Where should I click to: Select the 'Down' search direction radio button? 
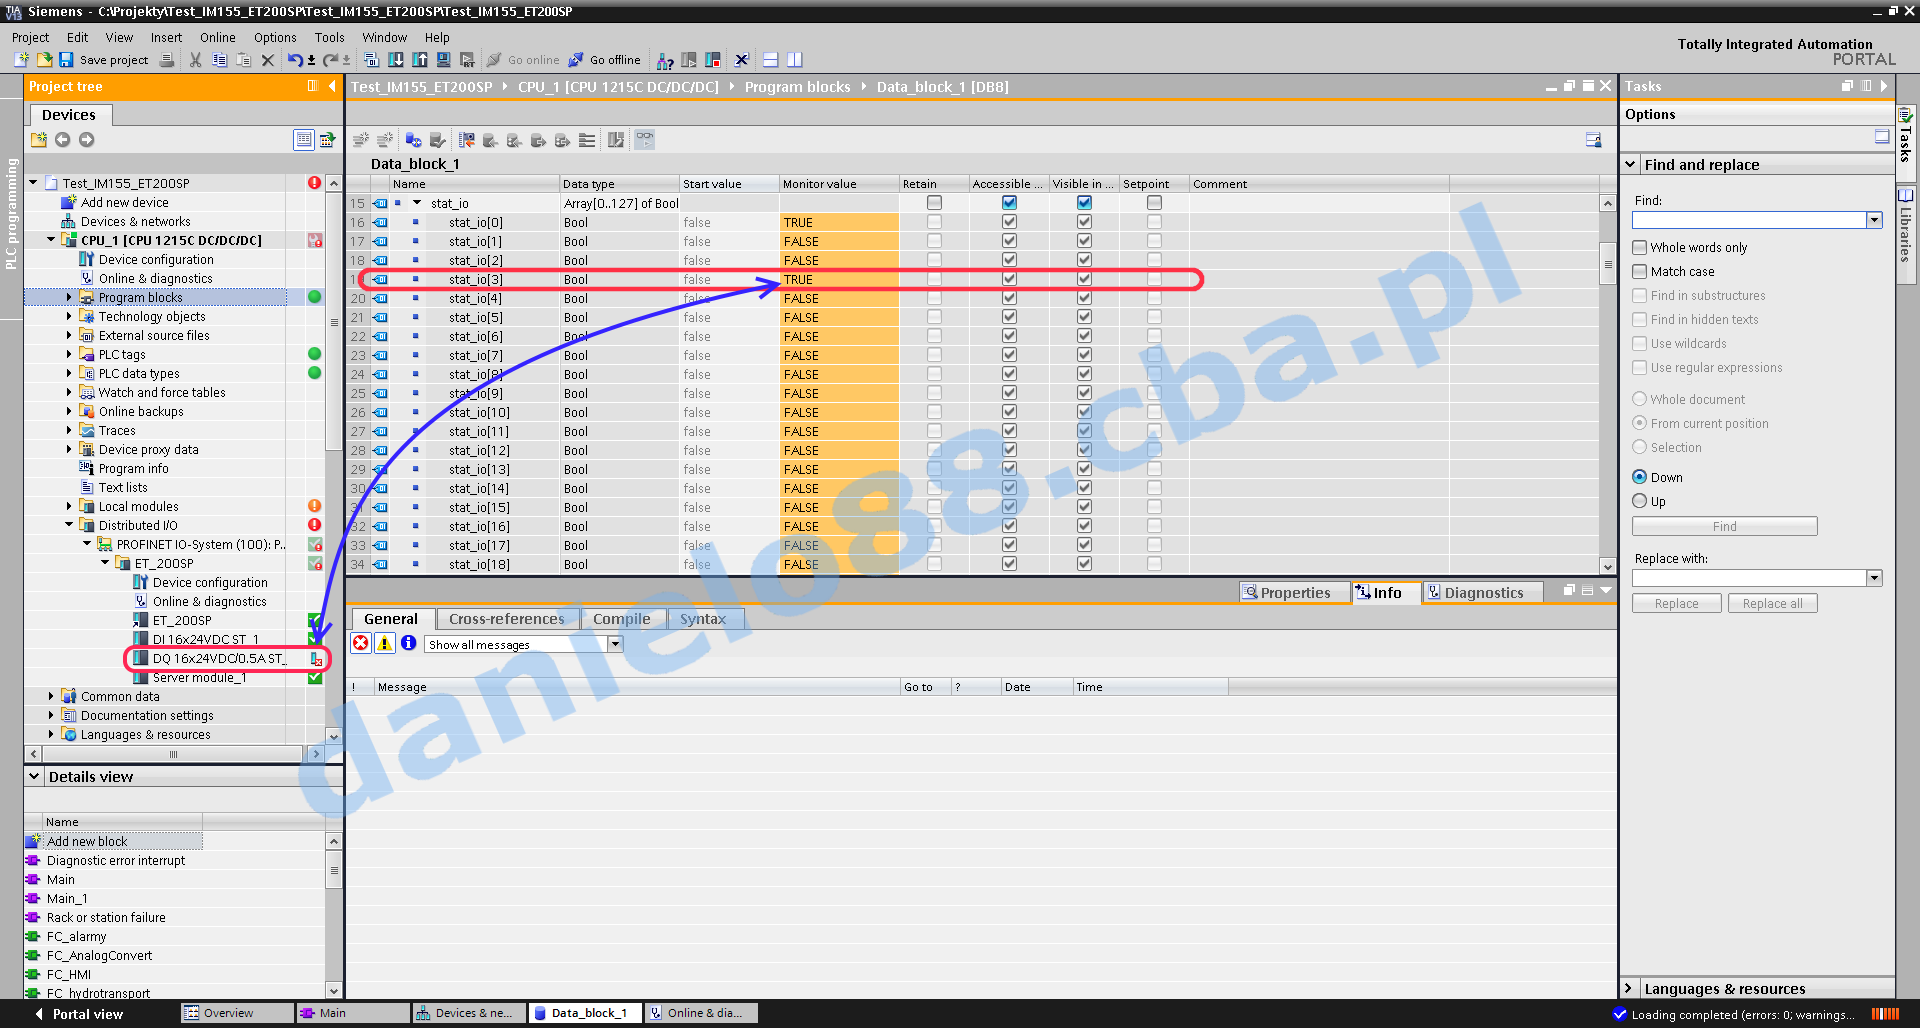pos(1640,477)
